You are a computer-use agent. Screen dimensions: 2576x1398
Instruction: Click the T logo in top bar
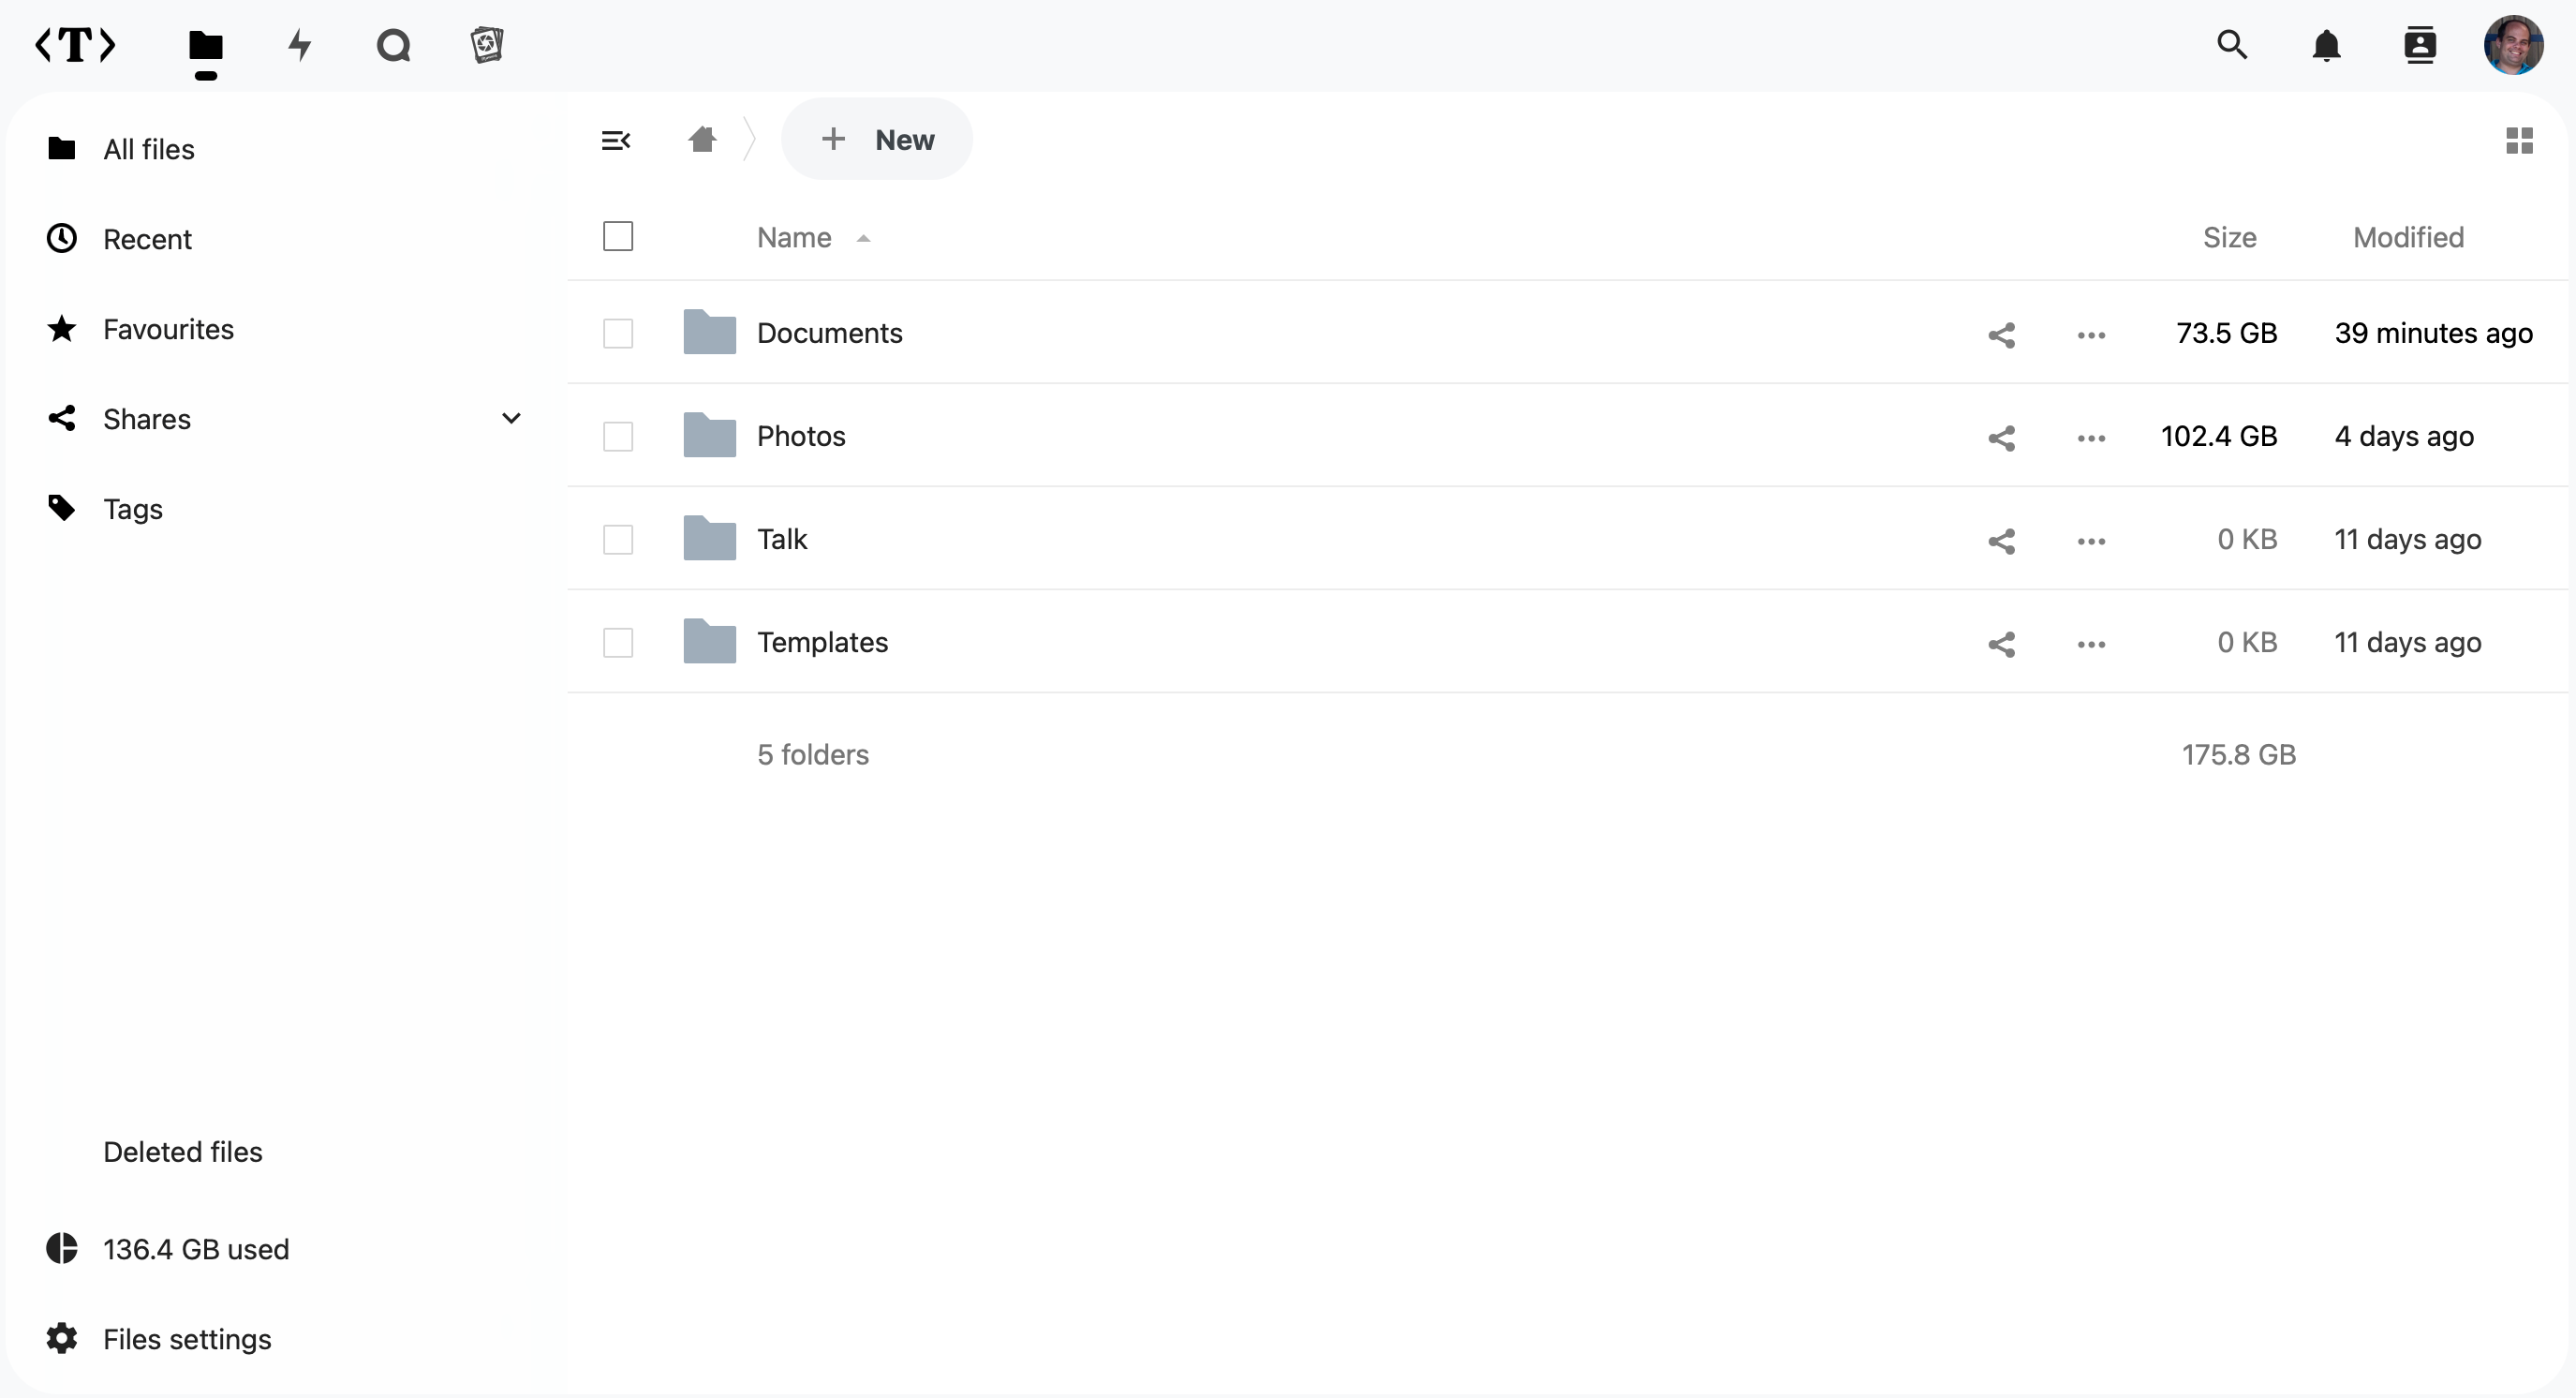(x=75, y=45)
